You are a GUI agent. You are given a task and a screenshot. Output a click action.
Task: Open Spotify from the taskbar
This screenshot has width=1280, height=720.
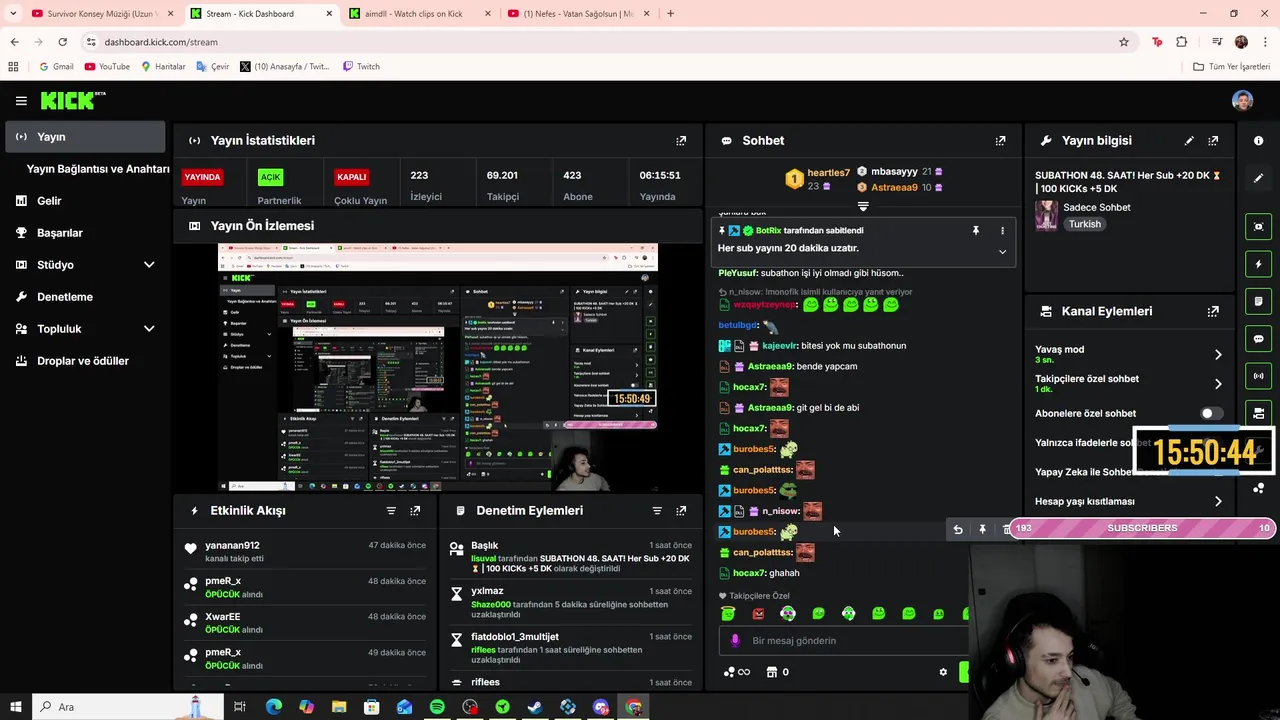pos(437,707)
